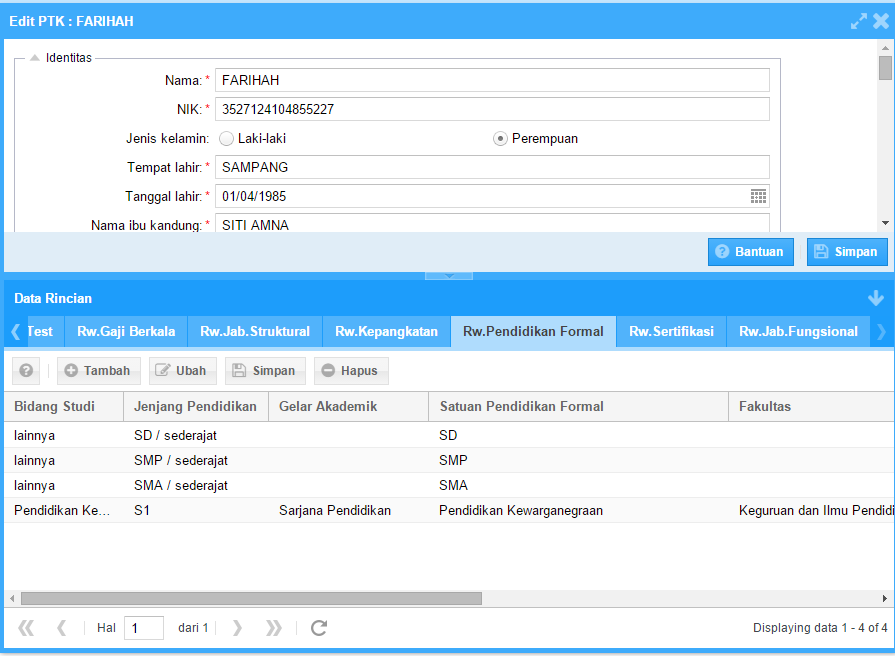Click the help question mark icon in toolbar

tap(27, 371)
